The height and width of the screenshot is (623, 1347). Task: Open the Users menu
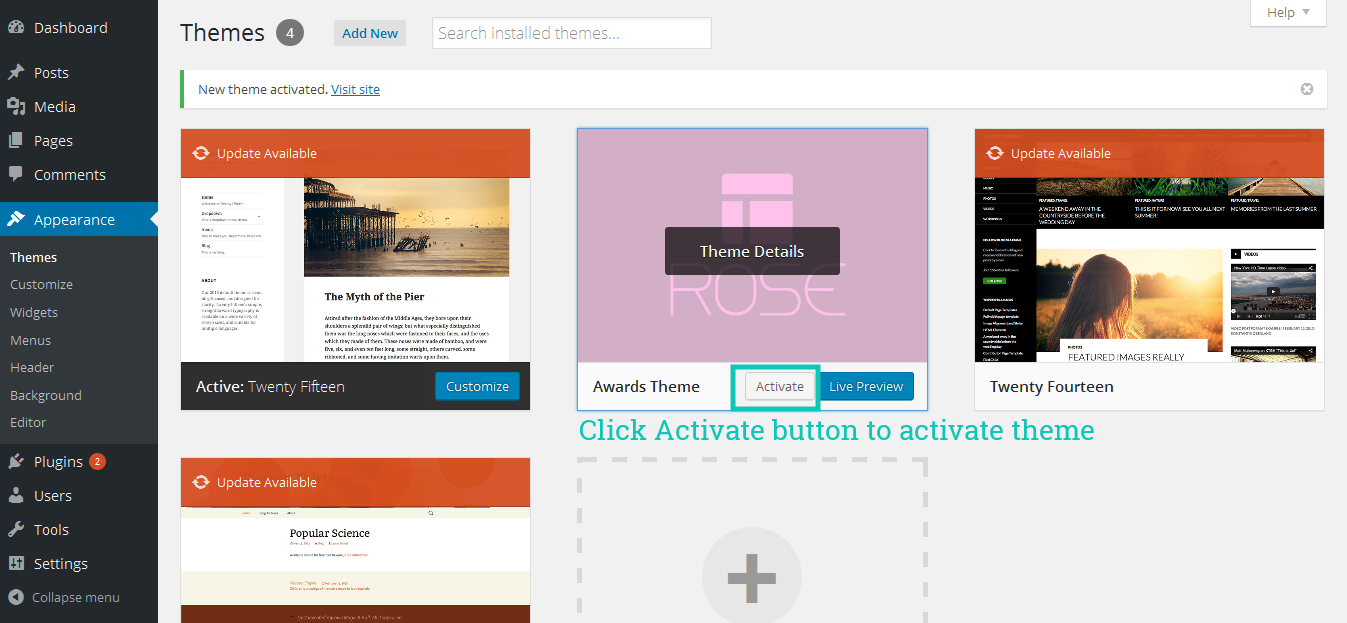(x=53, y=495)
